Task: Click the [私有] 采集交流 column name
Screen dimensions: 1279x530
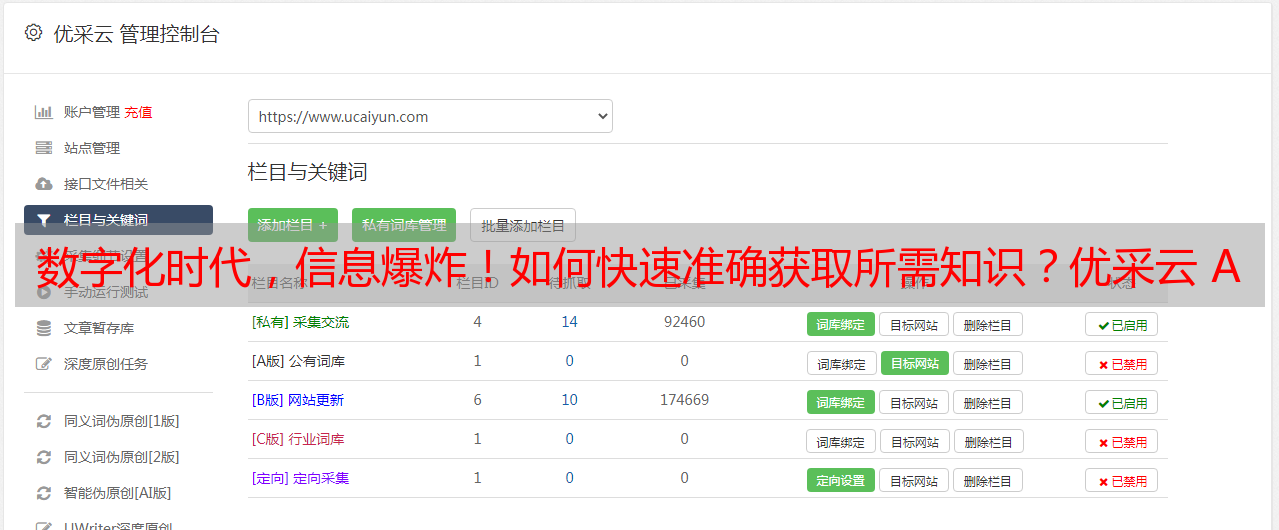Action: (x=300, y=322)
